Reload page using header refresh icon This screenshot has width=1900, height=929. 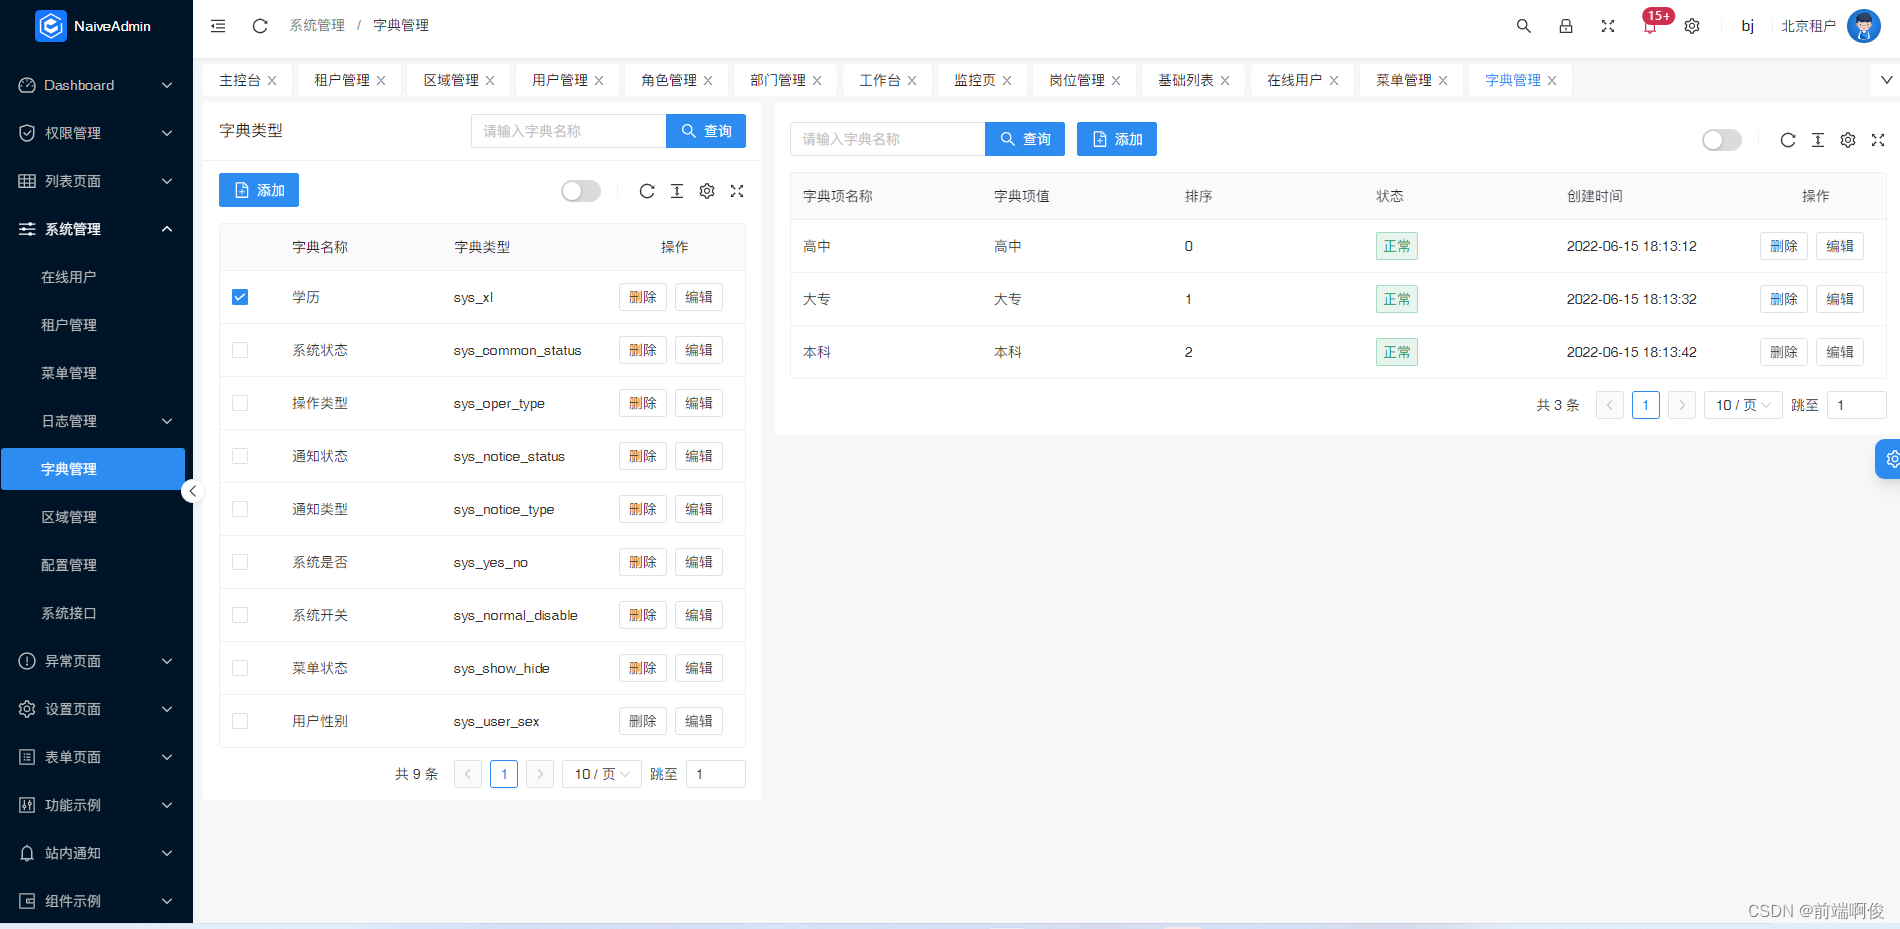click(x=260, y=26)
